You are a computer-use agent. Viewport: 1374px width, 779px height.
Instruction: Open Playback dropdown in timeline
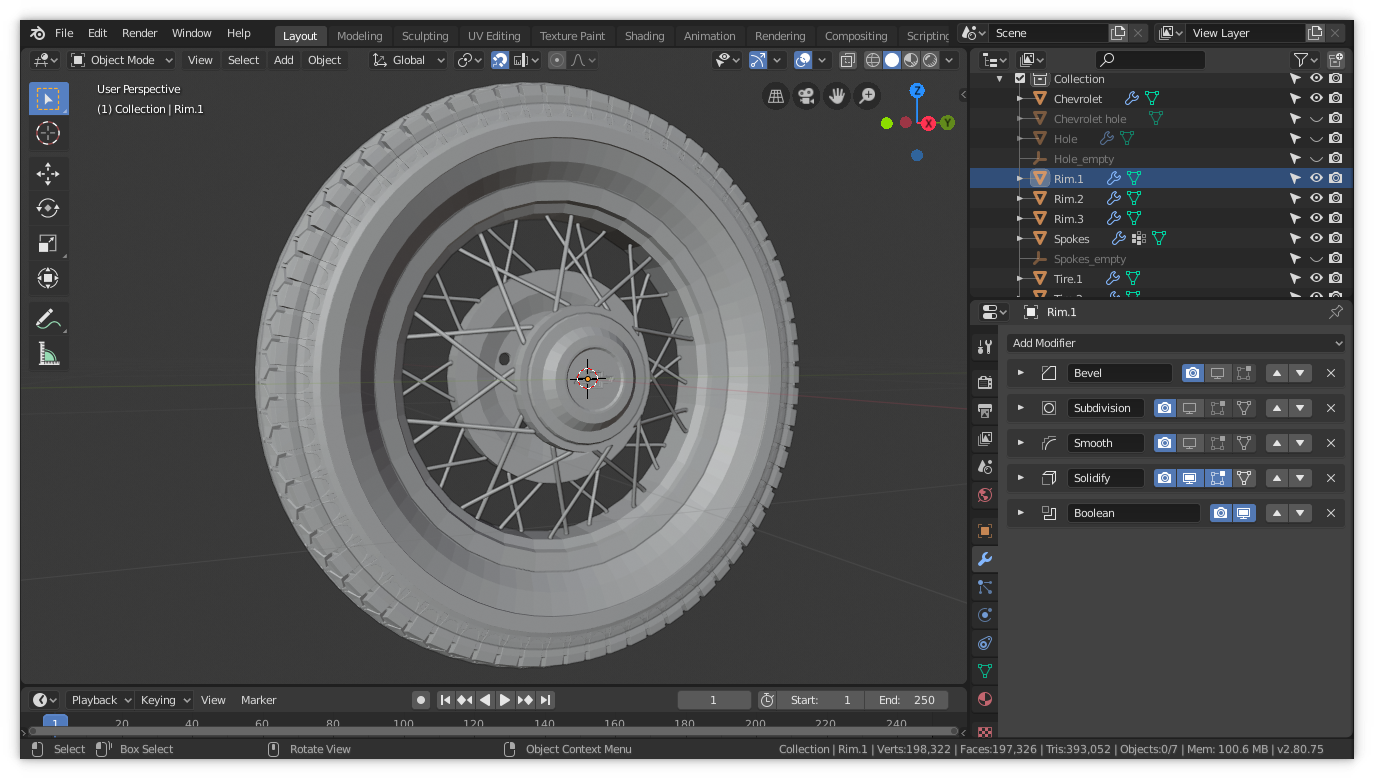[101, 700]
